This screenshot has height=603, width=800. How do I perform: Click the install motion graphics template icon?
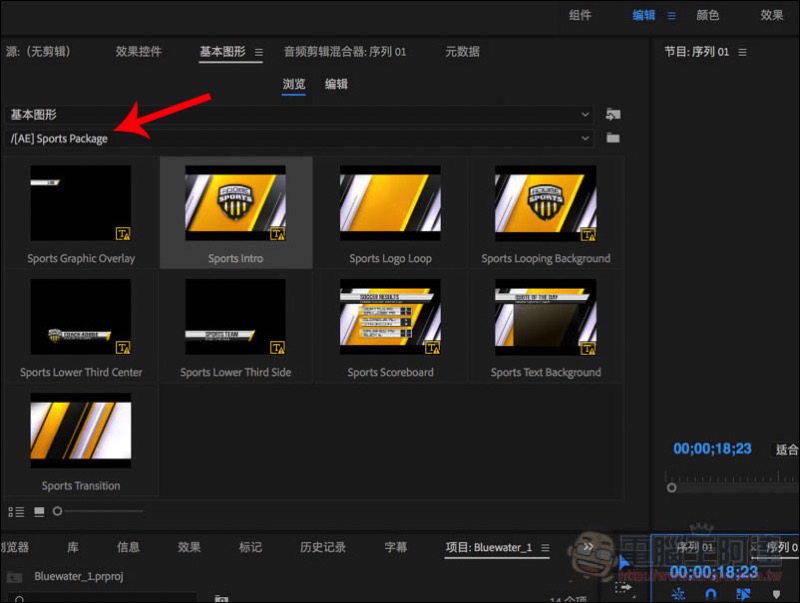click(x=613, y=114)
